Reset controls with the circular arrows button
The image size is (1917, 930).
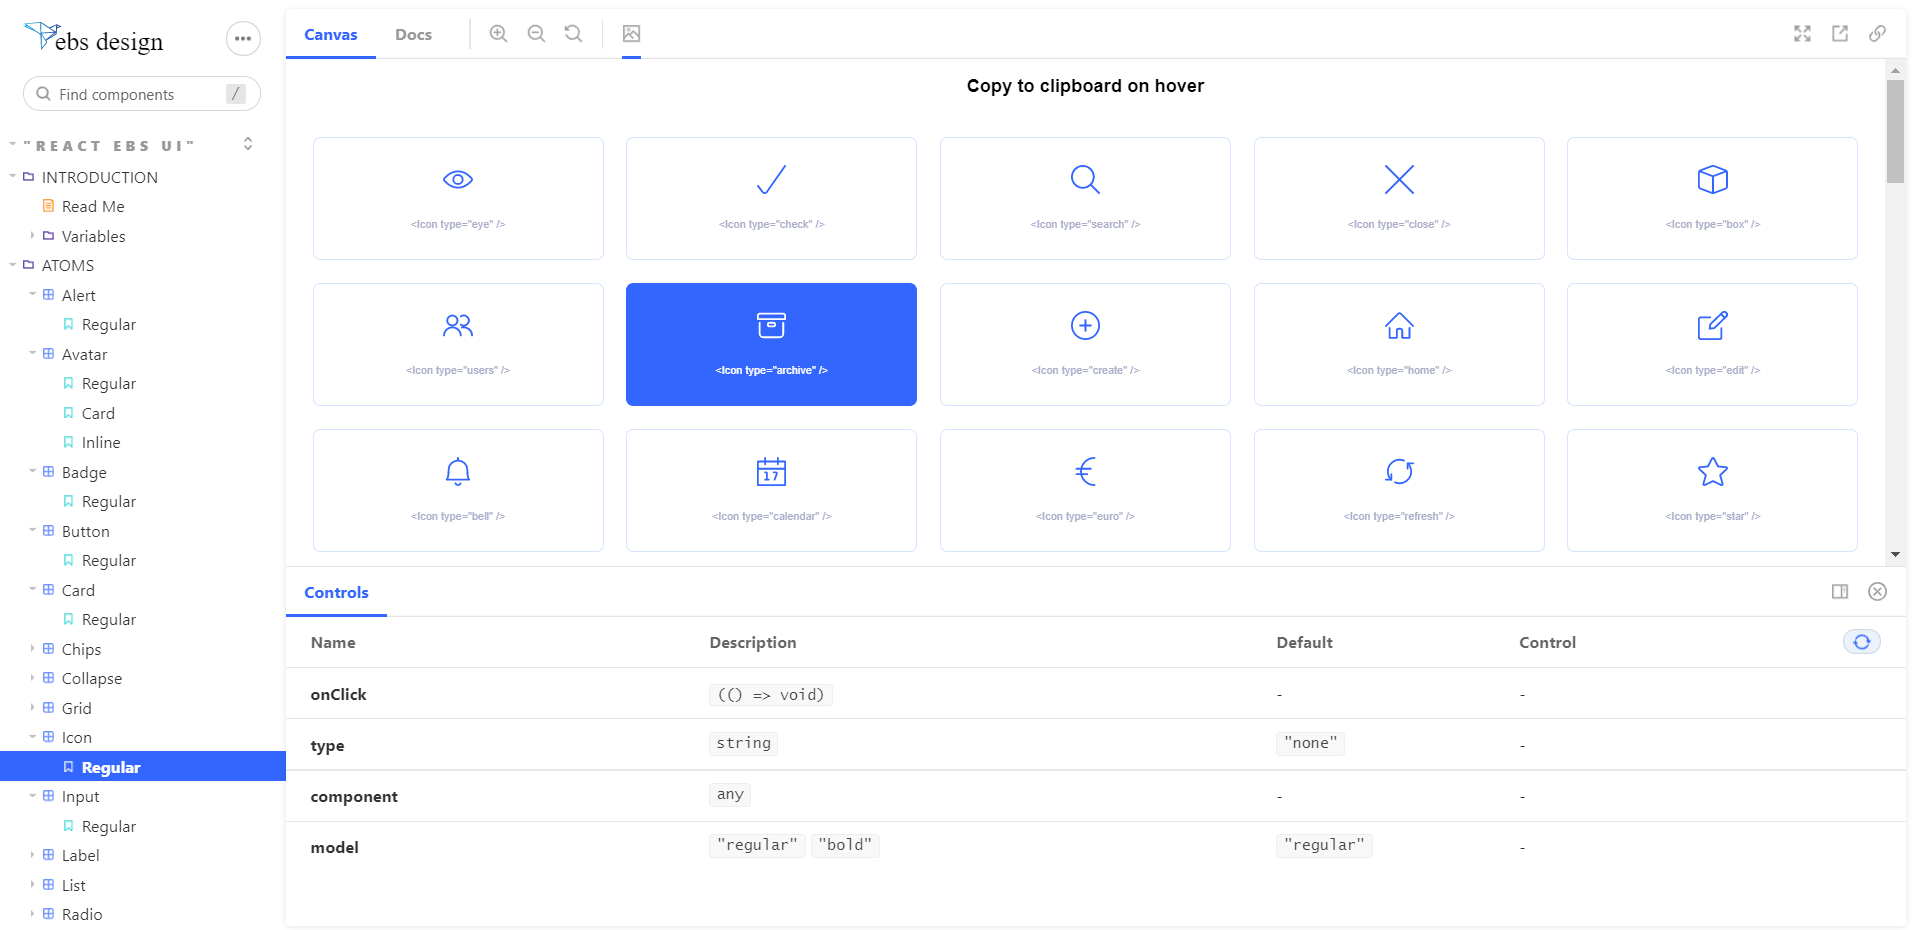[x=1861, y=642]
